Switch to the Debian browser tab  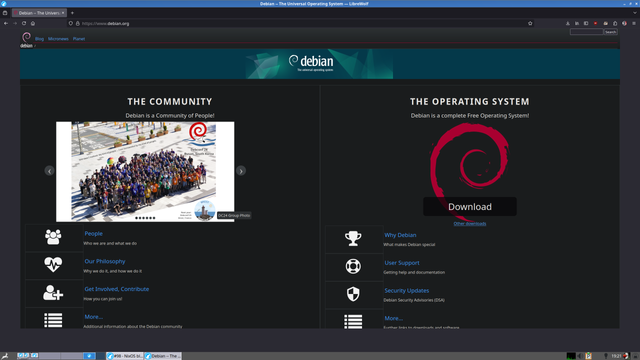click(x=39, y=13)
